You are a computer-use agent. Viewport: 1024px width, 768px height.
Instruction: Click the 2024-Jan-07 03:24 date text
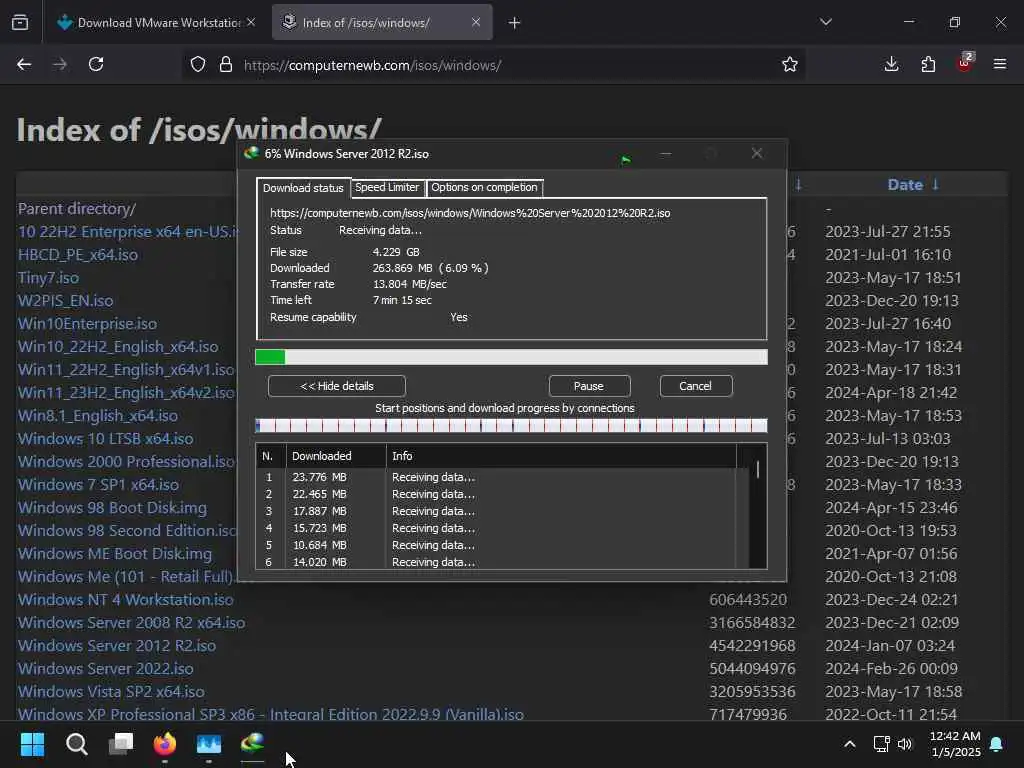[889, 646]
